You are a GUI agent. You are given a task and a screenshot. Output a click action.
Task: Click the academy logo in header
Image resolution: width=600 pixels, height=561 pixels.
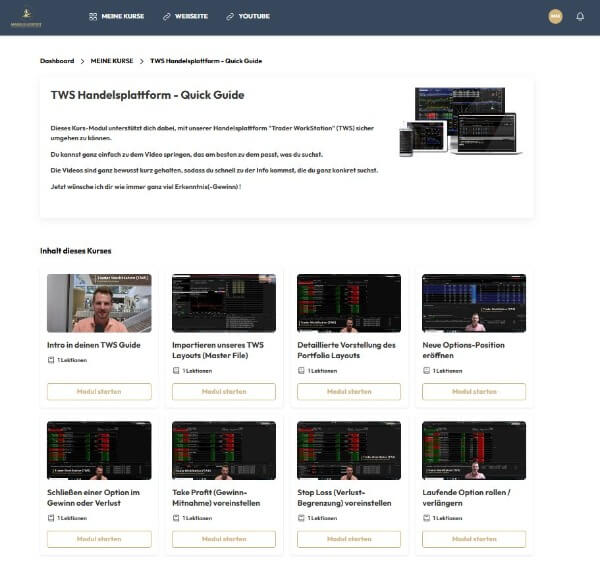coord(25,17)
